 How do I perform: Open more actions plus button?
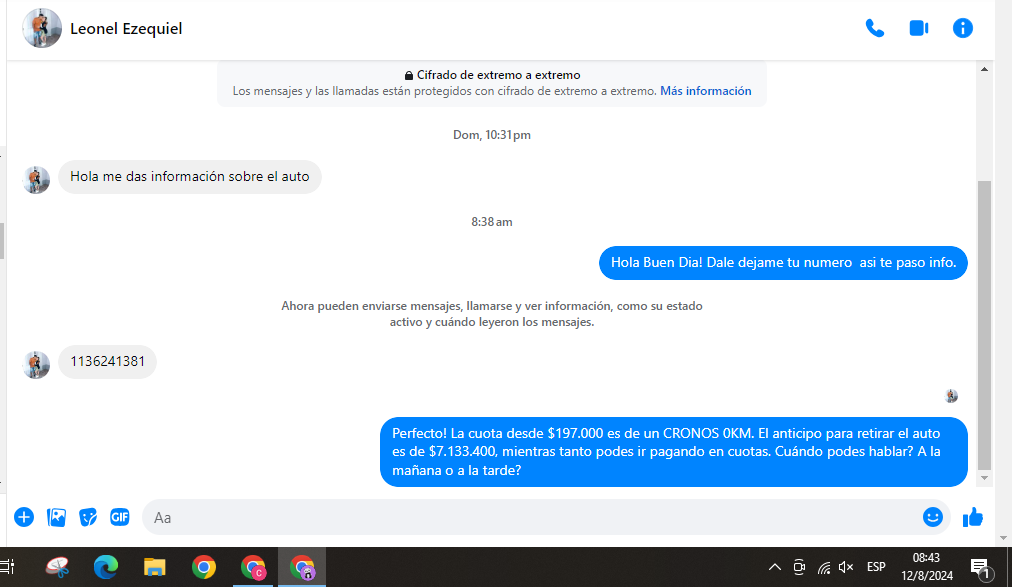[24, 517]
